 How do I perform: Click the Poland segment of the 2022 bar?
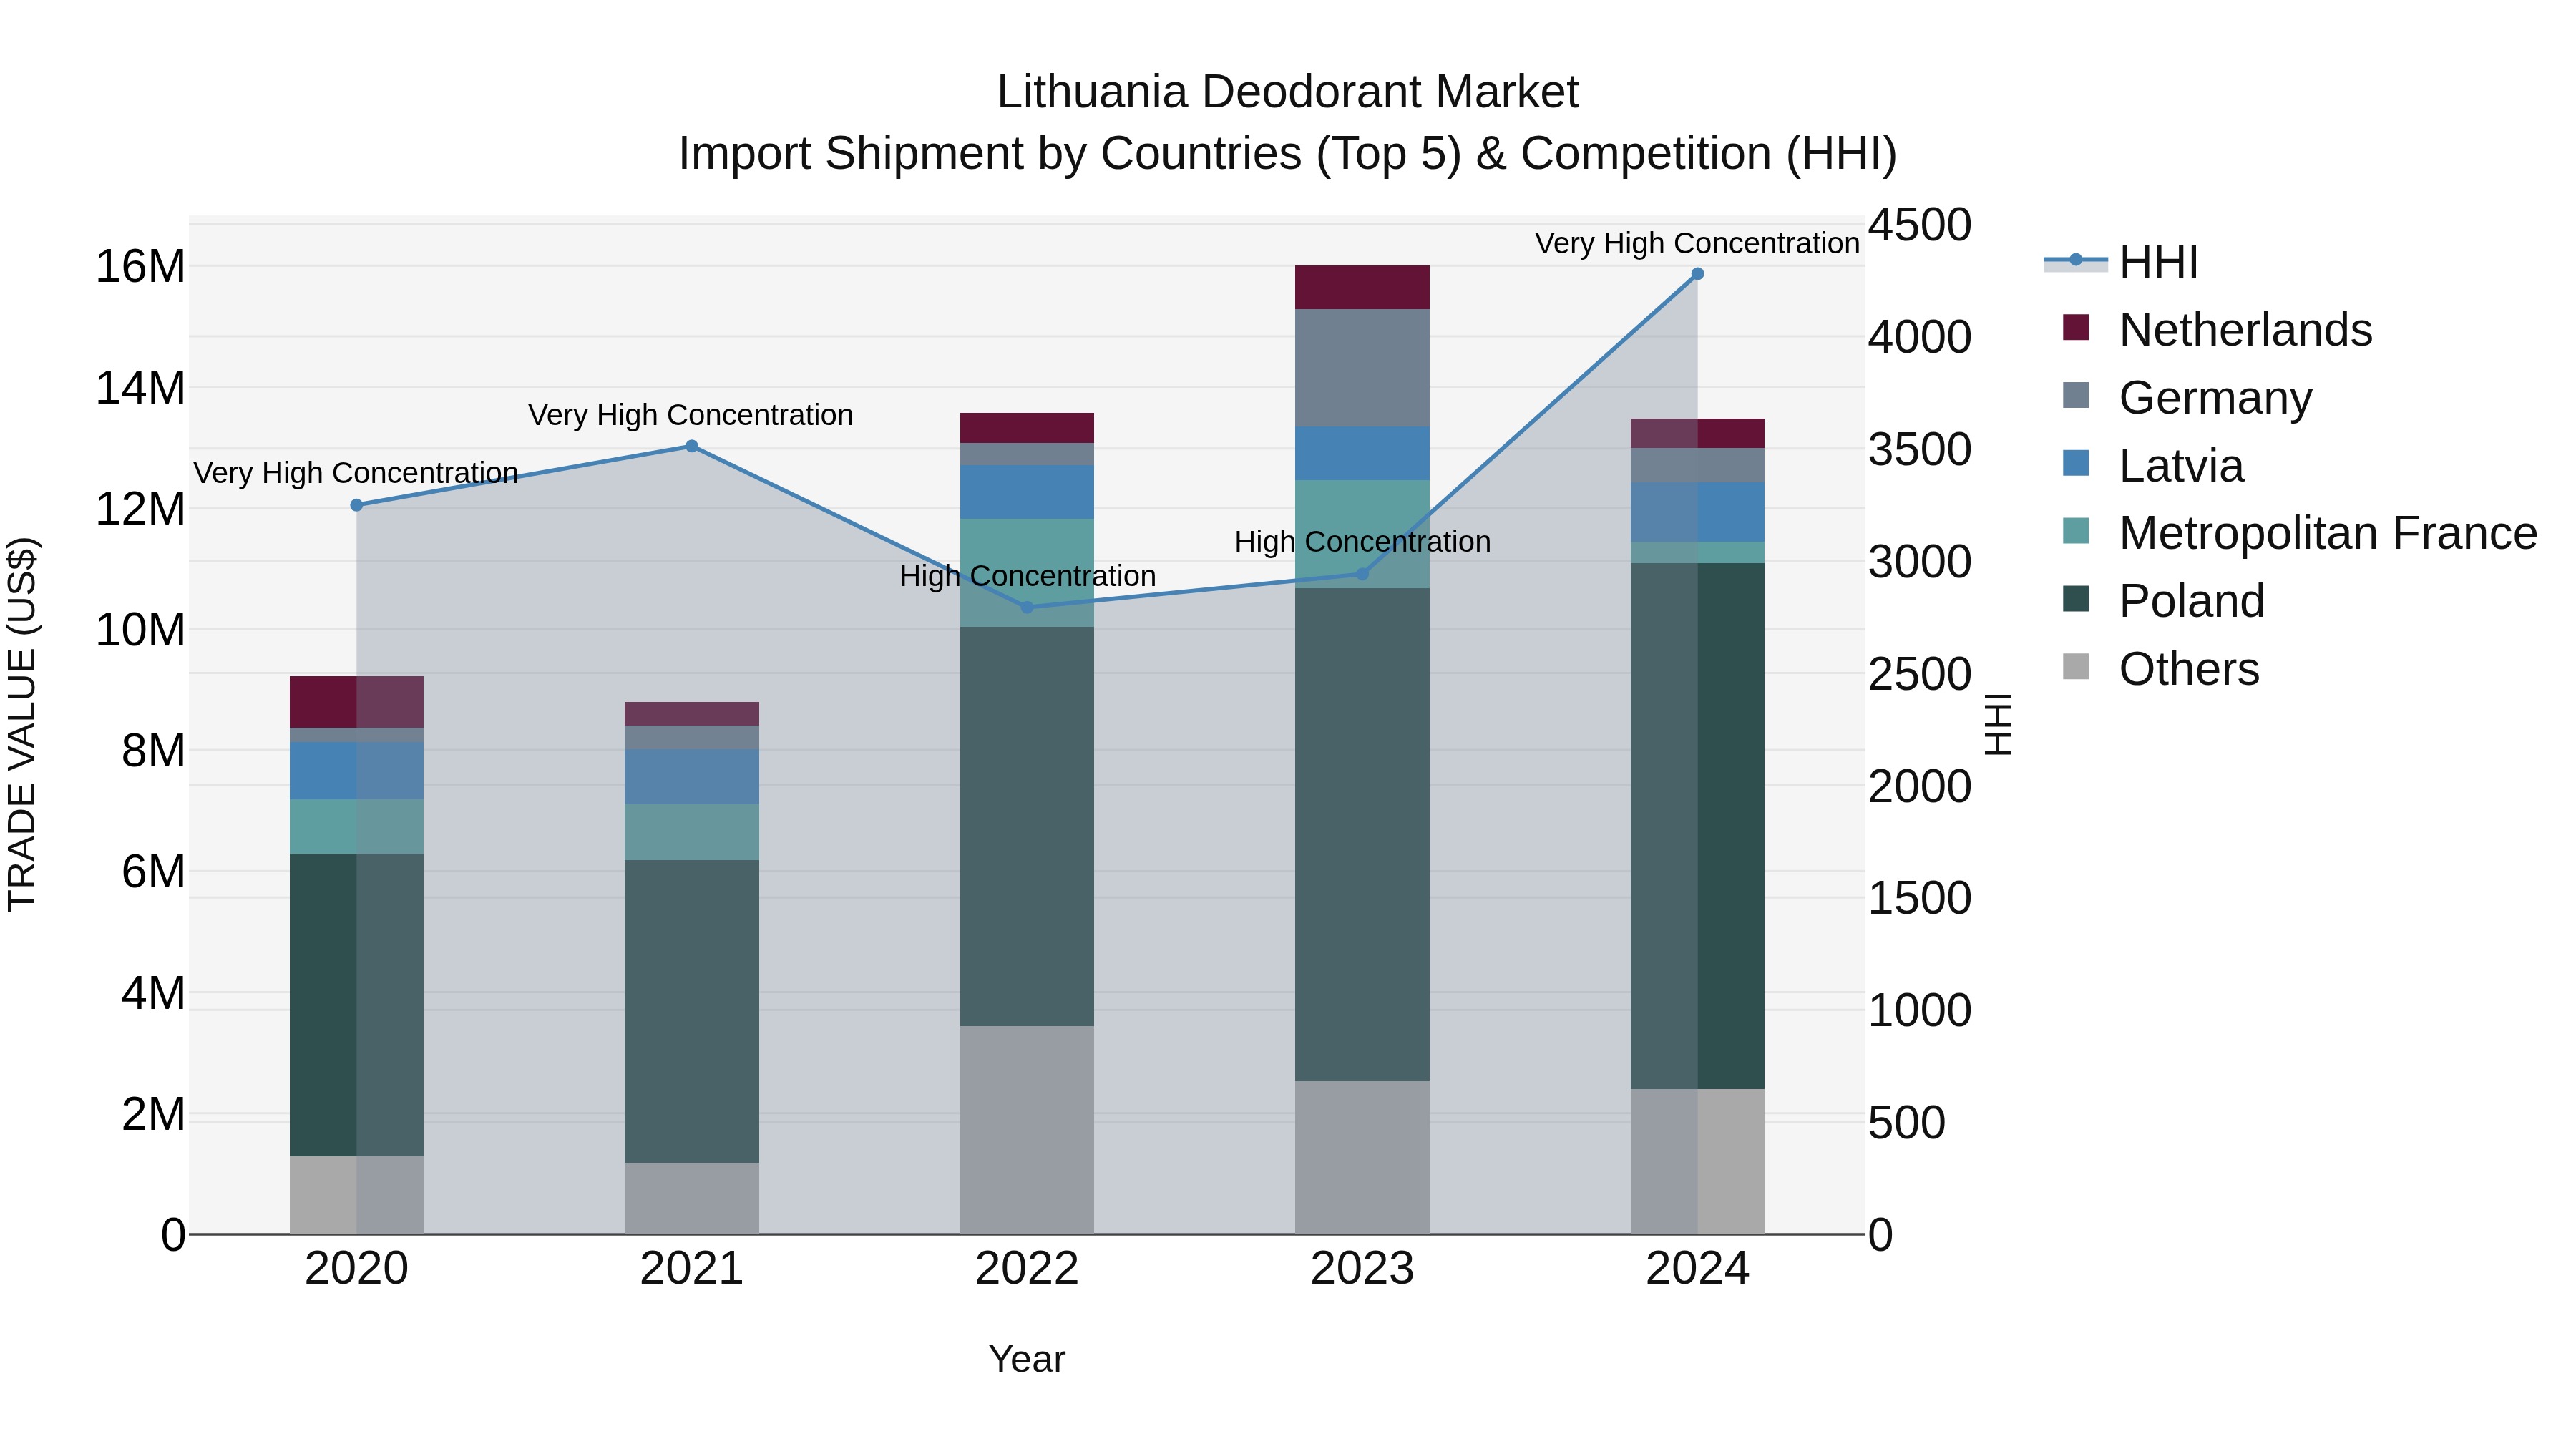1027,826
